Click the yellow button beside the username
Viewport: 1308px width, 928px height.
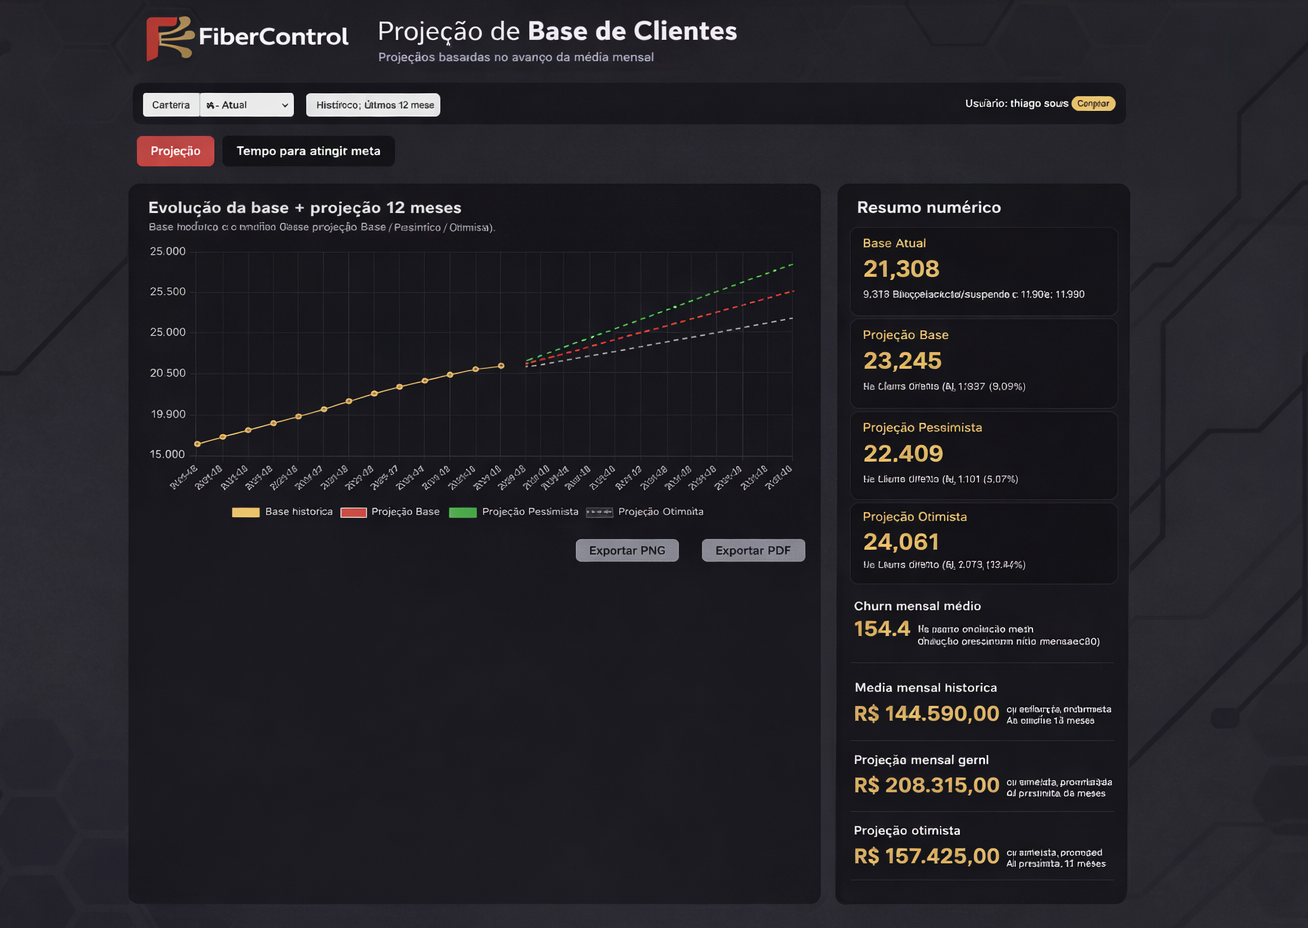[1093, 104]
